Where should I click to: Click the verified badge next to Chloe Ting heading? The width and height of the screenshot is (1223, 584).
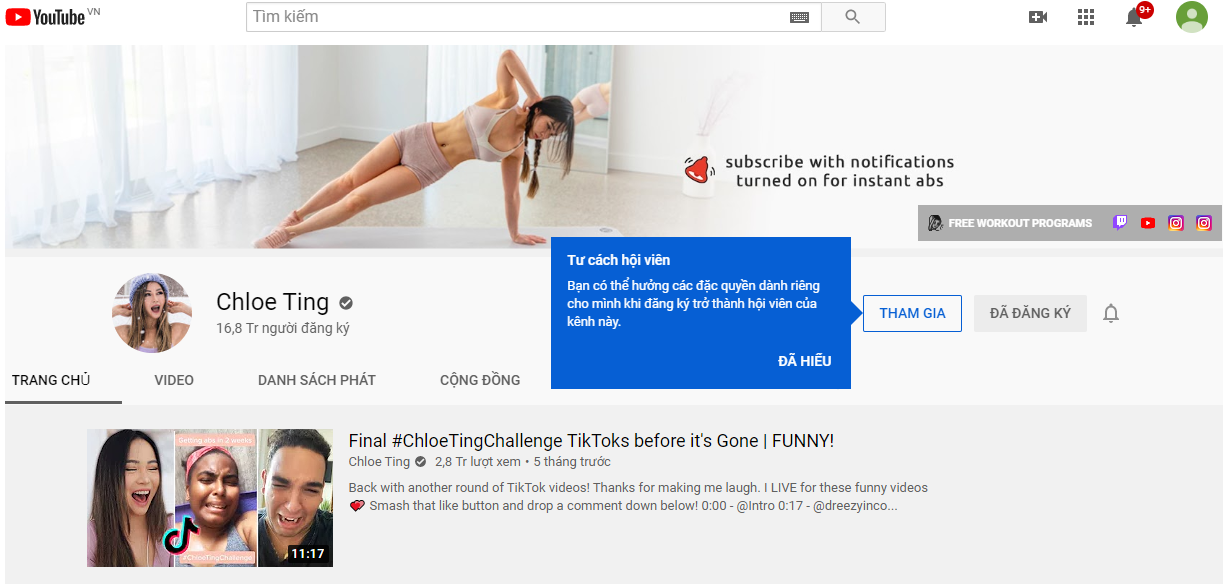346,303
